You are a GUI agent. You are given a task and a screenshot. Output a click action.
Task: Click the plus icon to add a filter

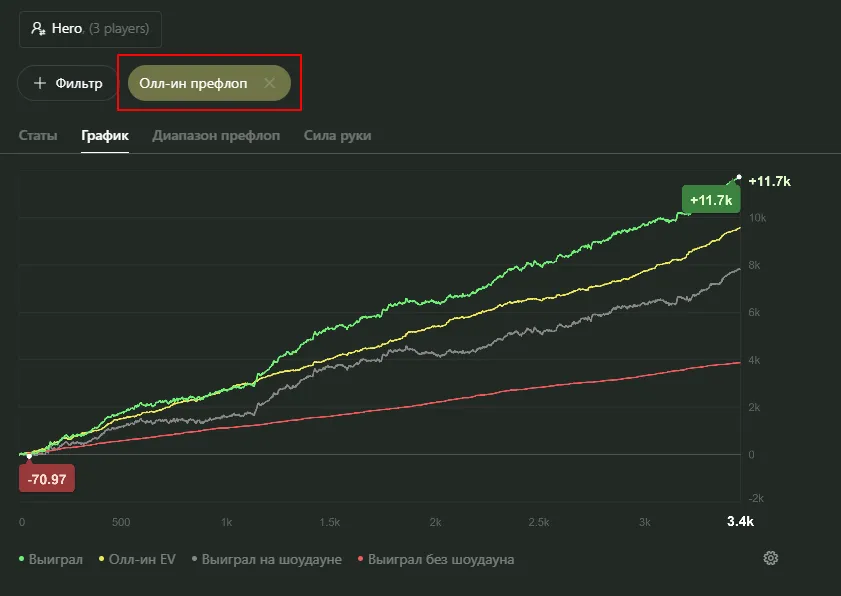[40, 83]
